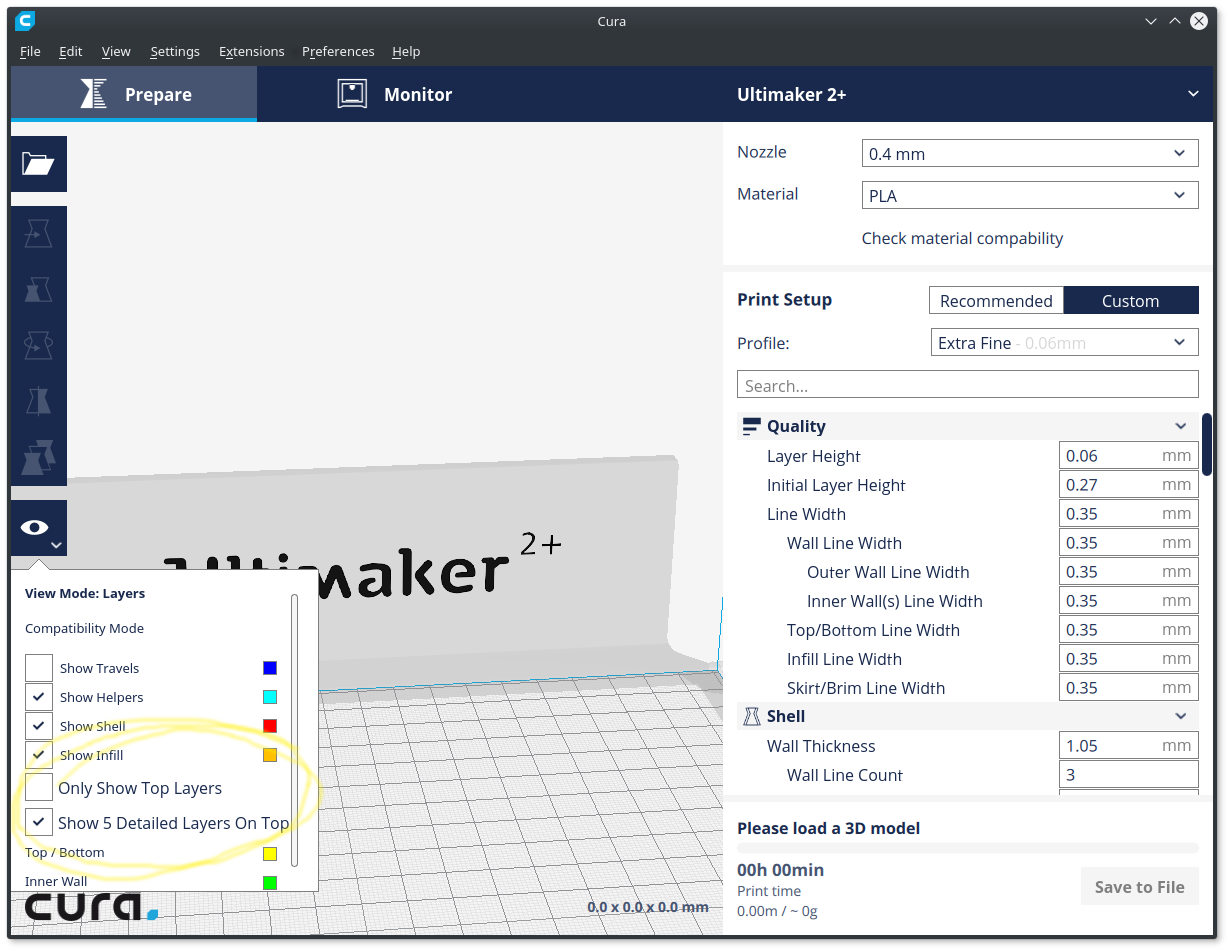Open the view mode eye icon

(x=39, y=528)
